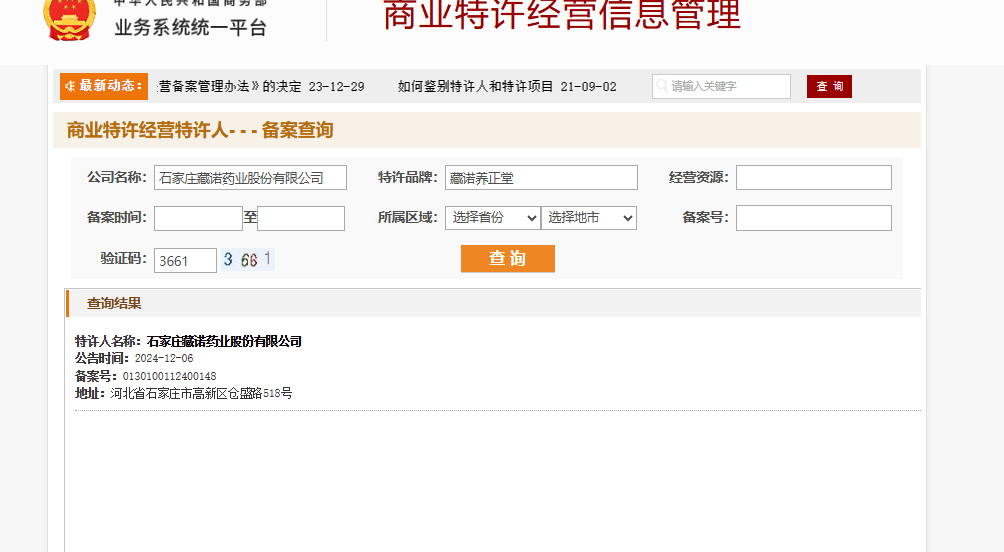
Task: Click the 公告时间 value 2024-12-06
Action: pyautogui.click(x=164, y=359)
